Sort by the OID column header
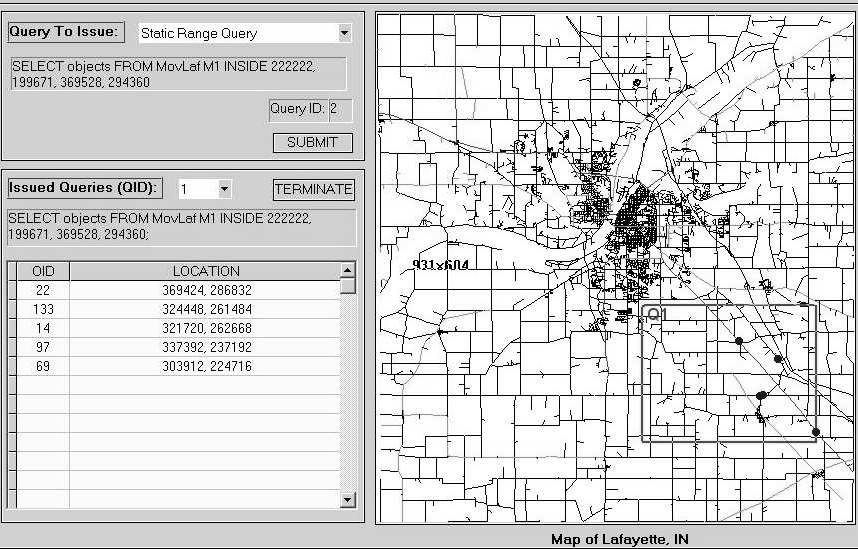Viewport: 858px width, 549px height. pos(43,271)
